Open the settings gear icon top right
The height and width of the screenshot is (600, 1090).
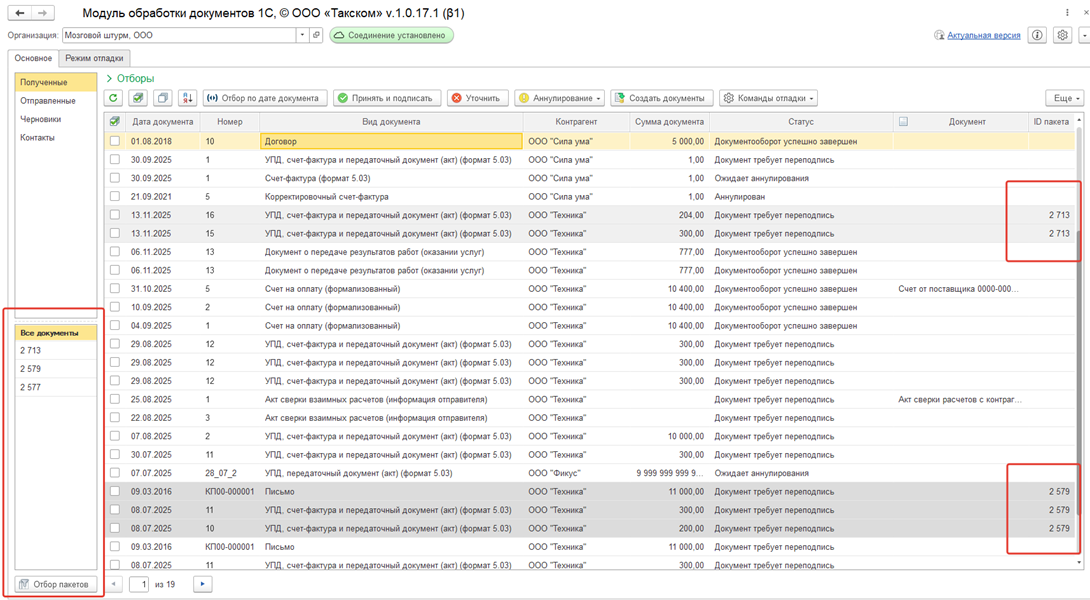point(1062,35)
